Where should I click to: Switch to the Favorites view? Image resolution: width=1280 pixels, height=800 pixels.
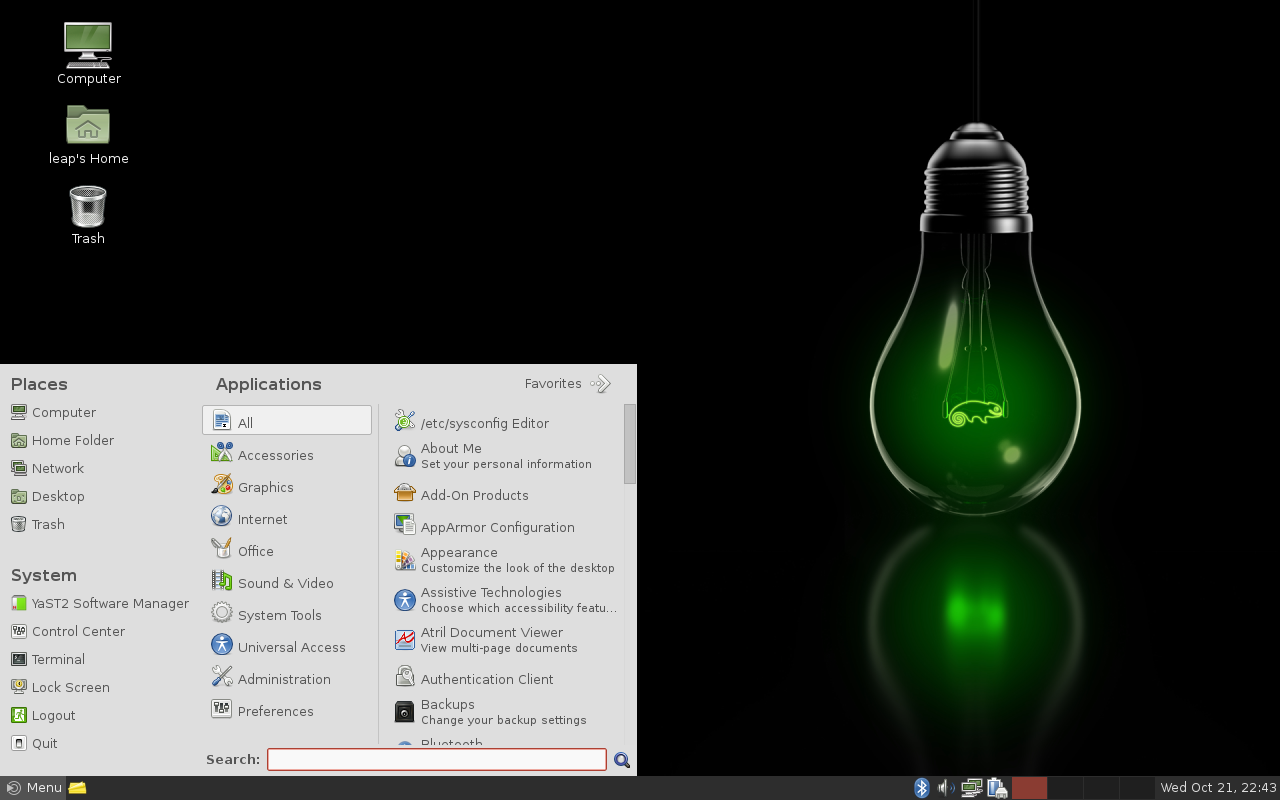coord(567,384)
